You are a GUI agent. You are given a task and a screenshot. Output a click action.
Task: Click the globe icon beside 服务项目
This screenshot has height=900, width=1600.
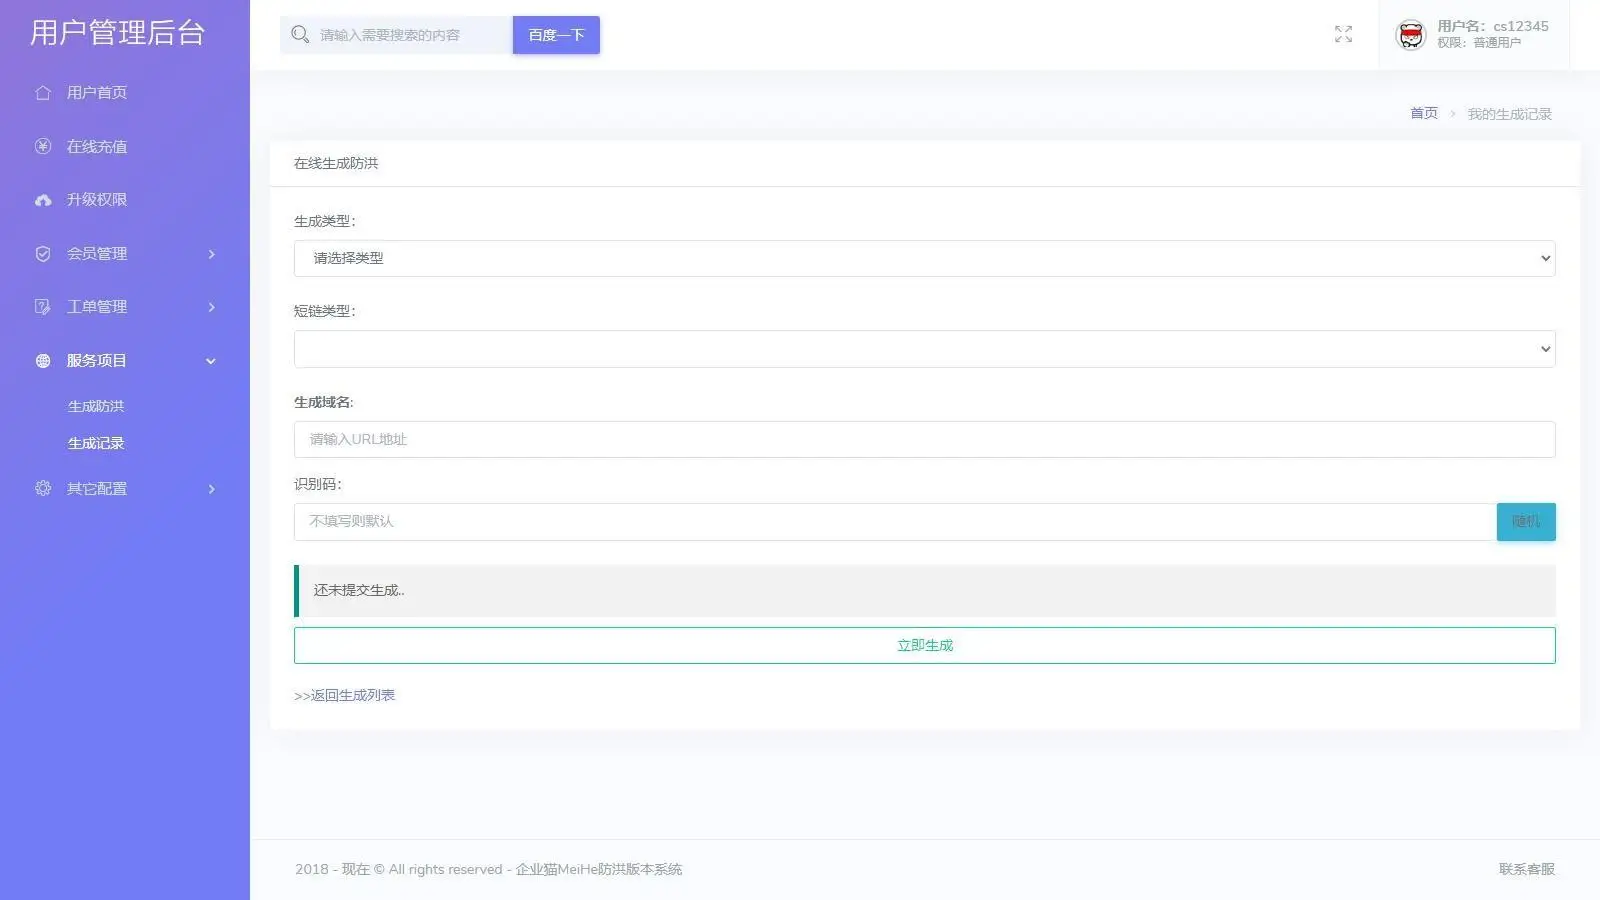pyautogui.click(x=43, y=361)
